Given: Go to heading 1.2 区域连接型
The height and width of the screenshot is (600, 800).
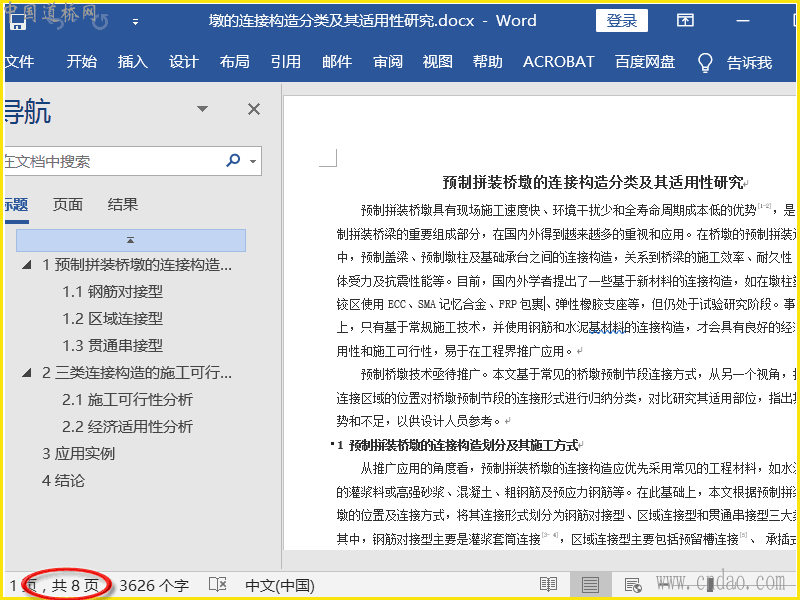Looking at the screenshot, I should (x=113, y=319).
